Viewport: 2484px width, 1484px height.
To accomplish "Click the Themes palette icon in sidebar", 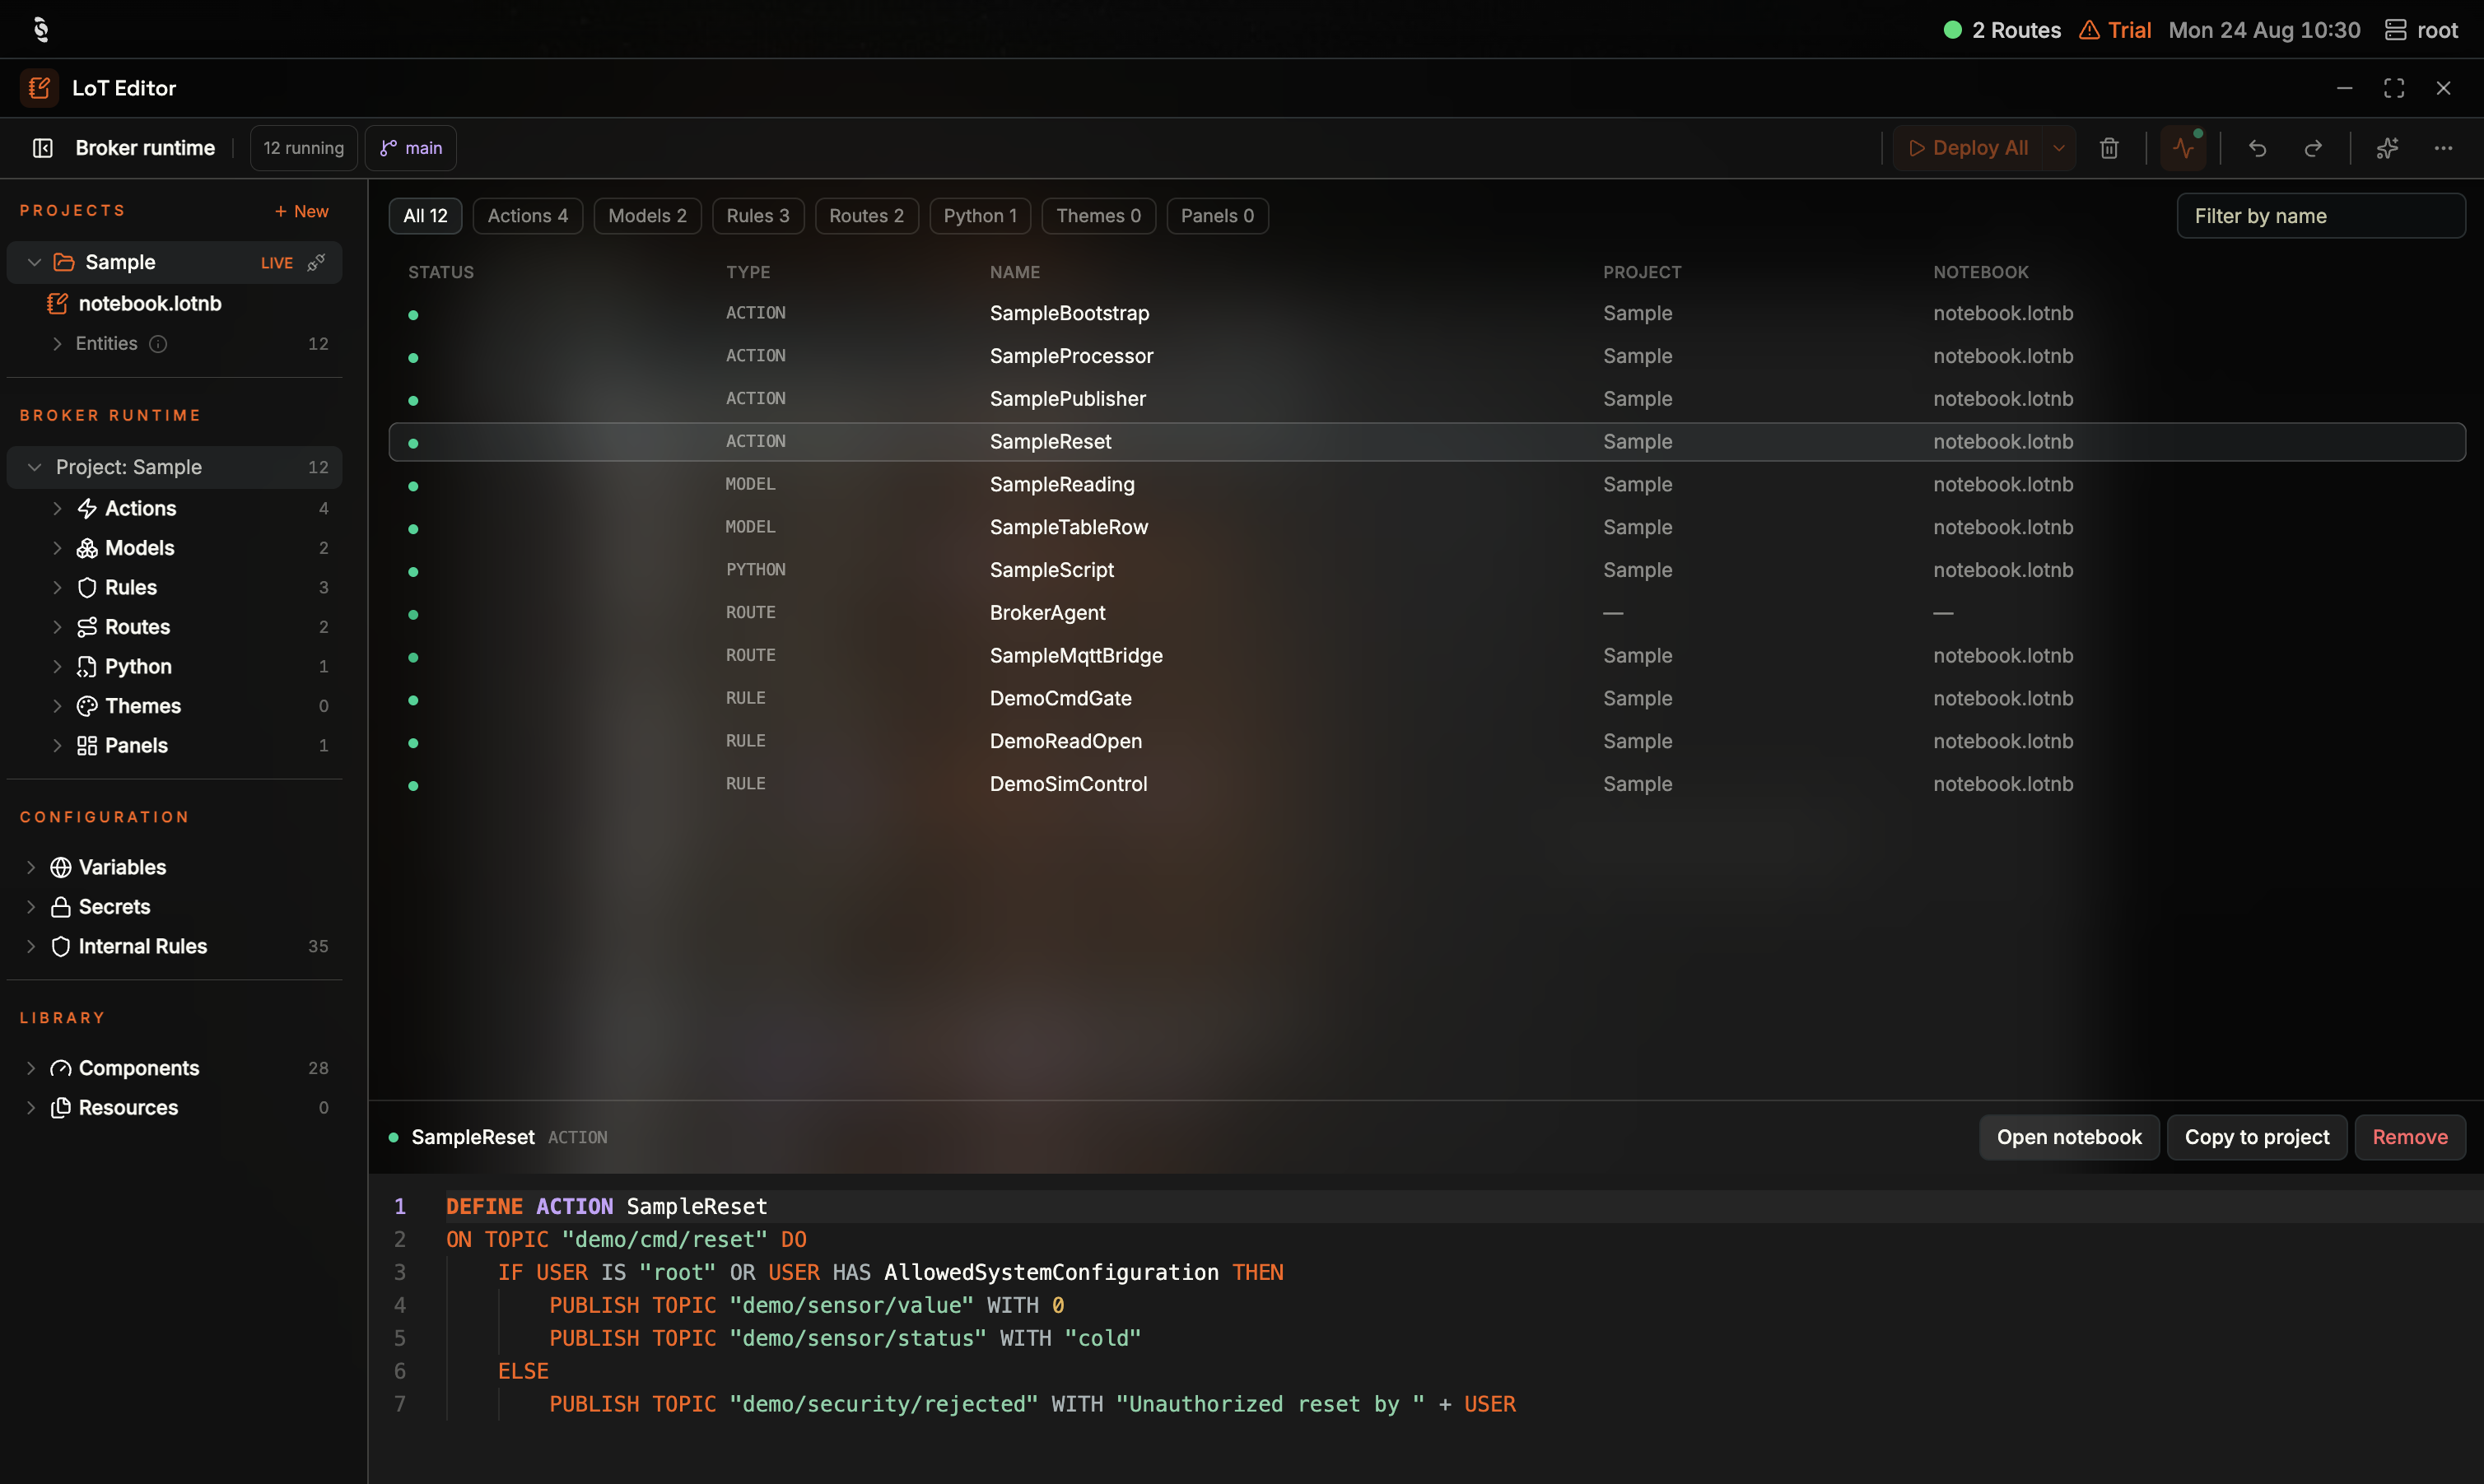I will 87,706.
